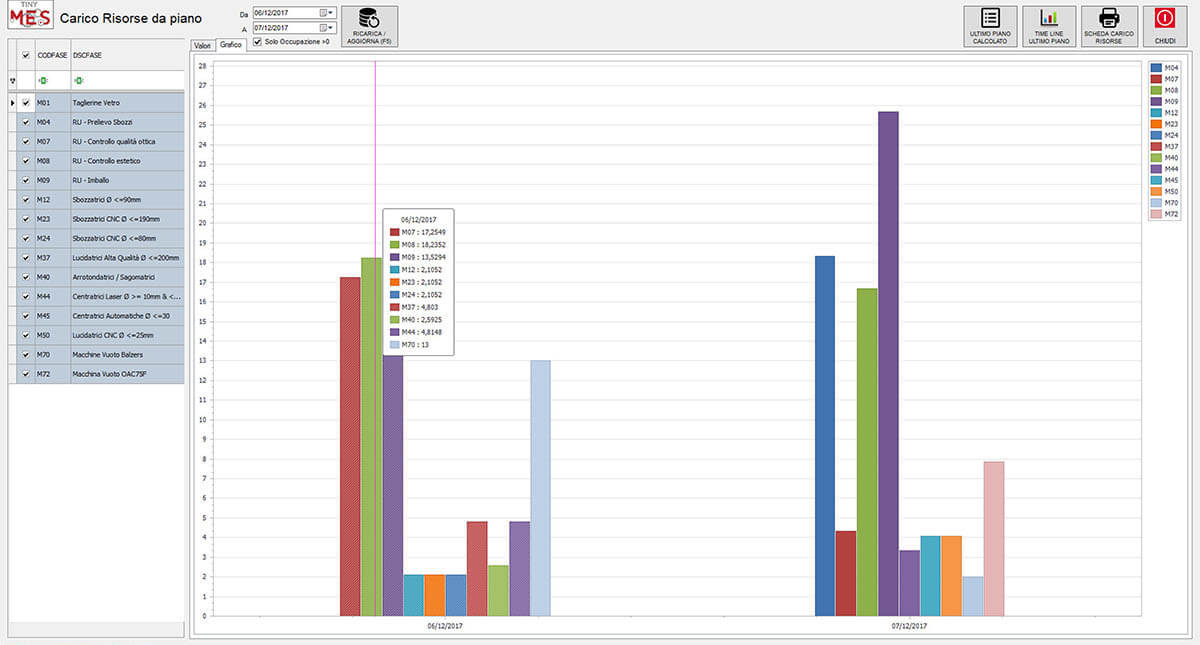1200x645 pixels.
Task: Click the Ricarica / Aggiorna database reload button
Action: 369,26
